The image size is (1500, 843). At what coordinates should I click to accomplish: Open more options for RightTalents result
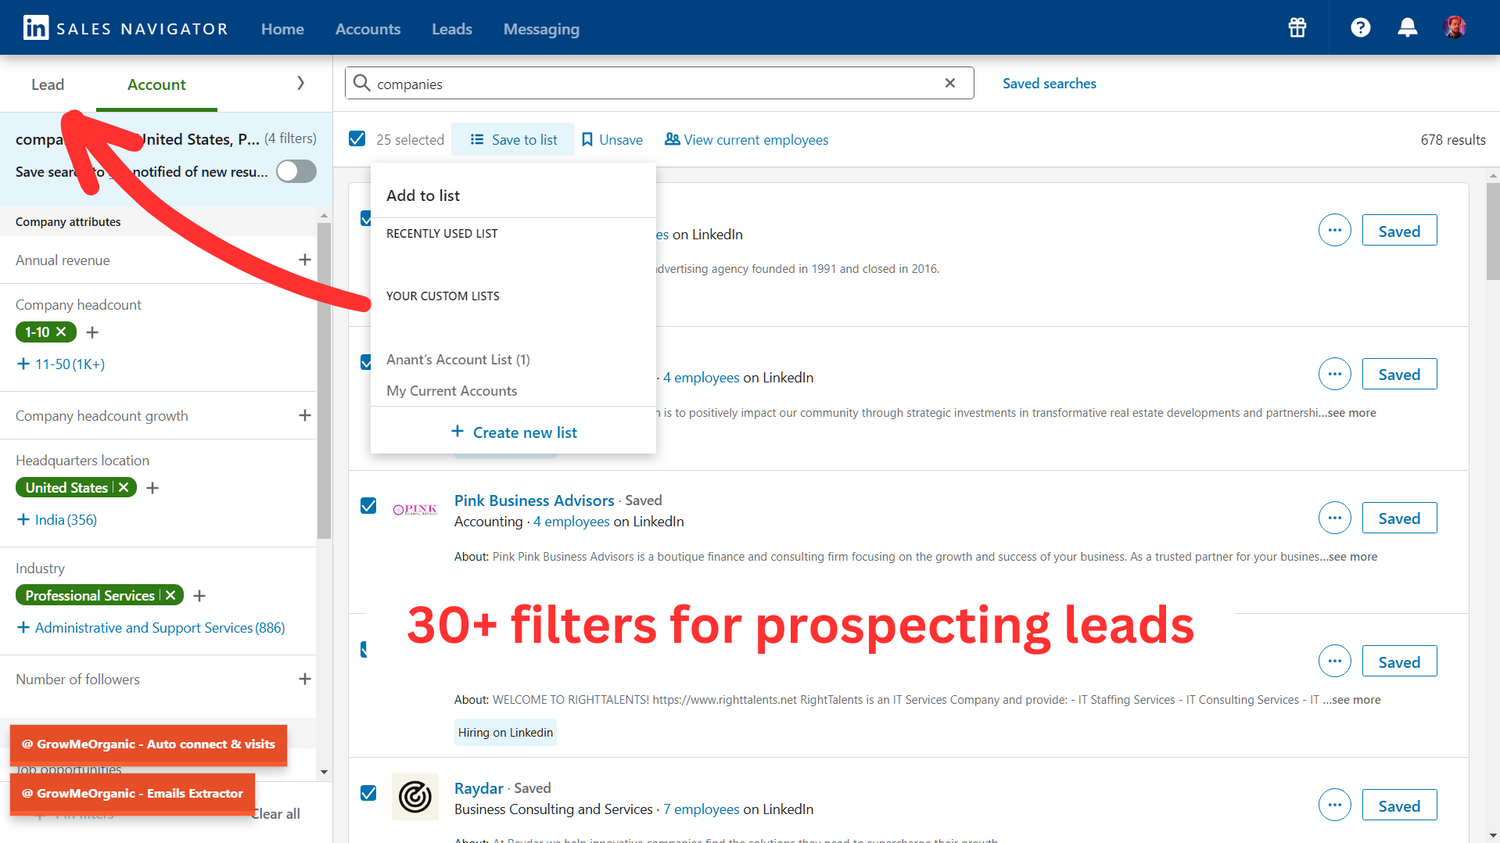[1334, 661]
